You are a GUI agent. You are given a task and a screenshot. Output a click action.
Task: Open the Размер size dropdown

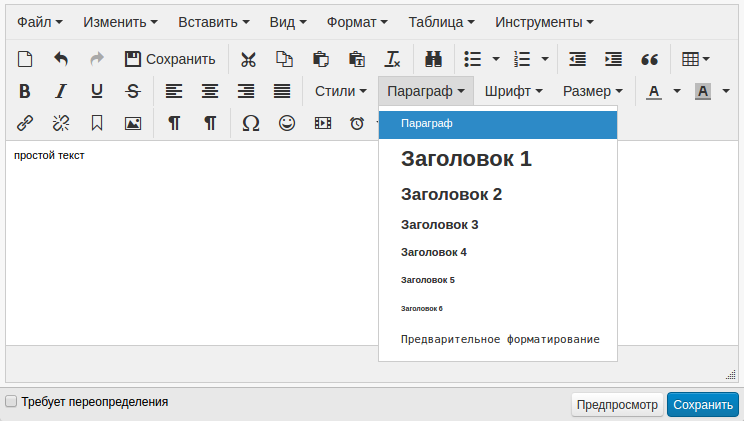coord(593,91)
